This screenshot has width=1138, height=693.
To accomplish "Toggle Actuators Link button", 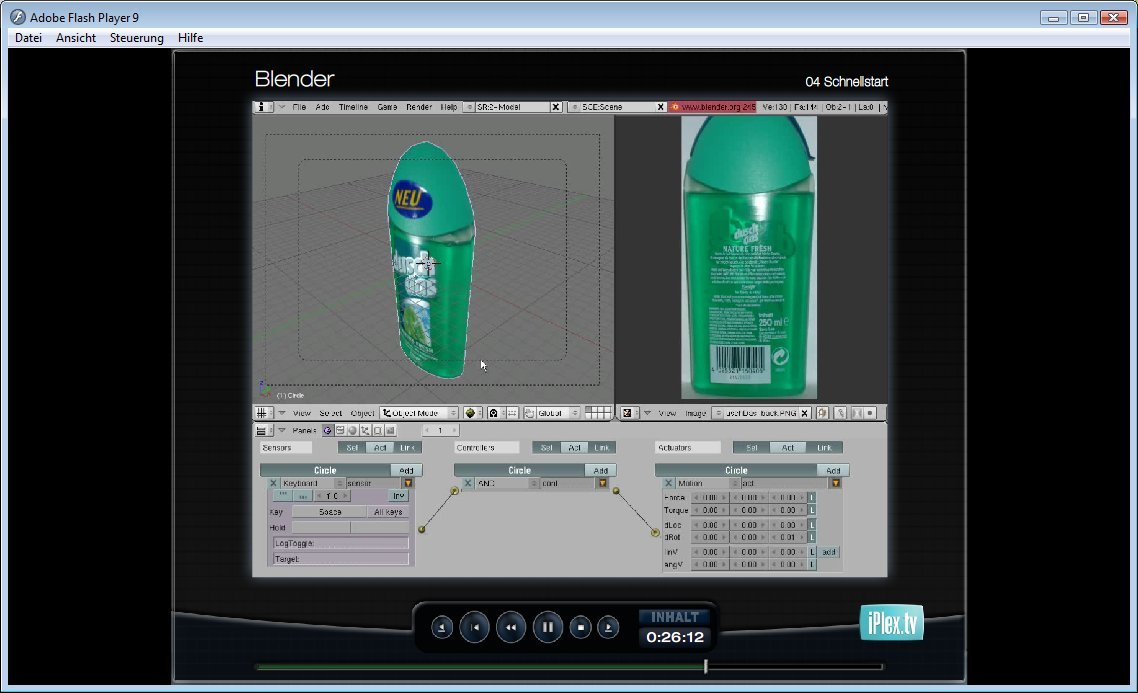I will (824, 448).
